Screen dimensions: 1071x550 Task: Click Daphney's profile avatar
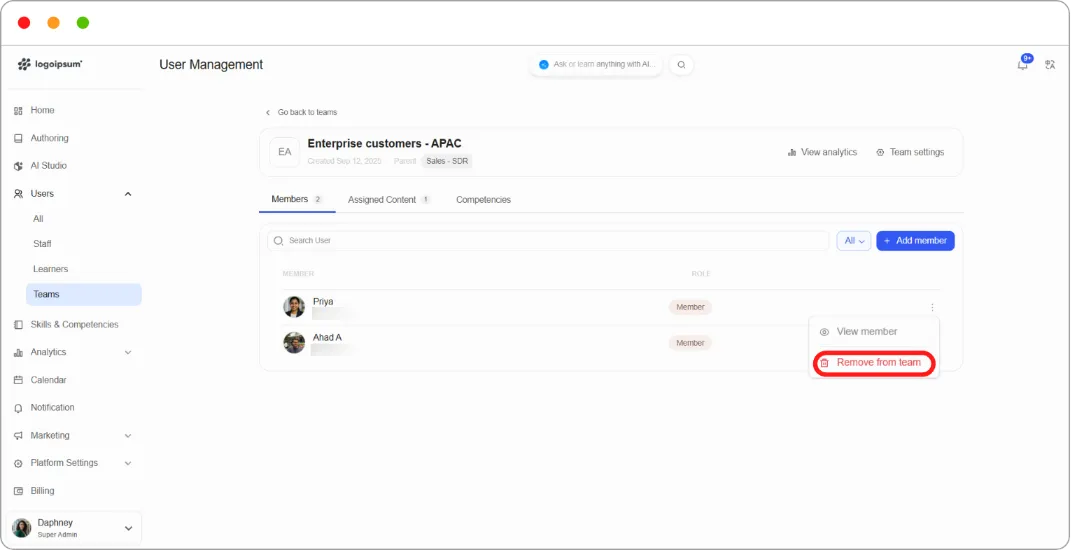[22, 528]
